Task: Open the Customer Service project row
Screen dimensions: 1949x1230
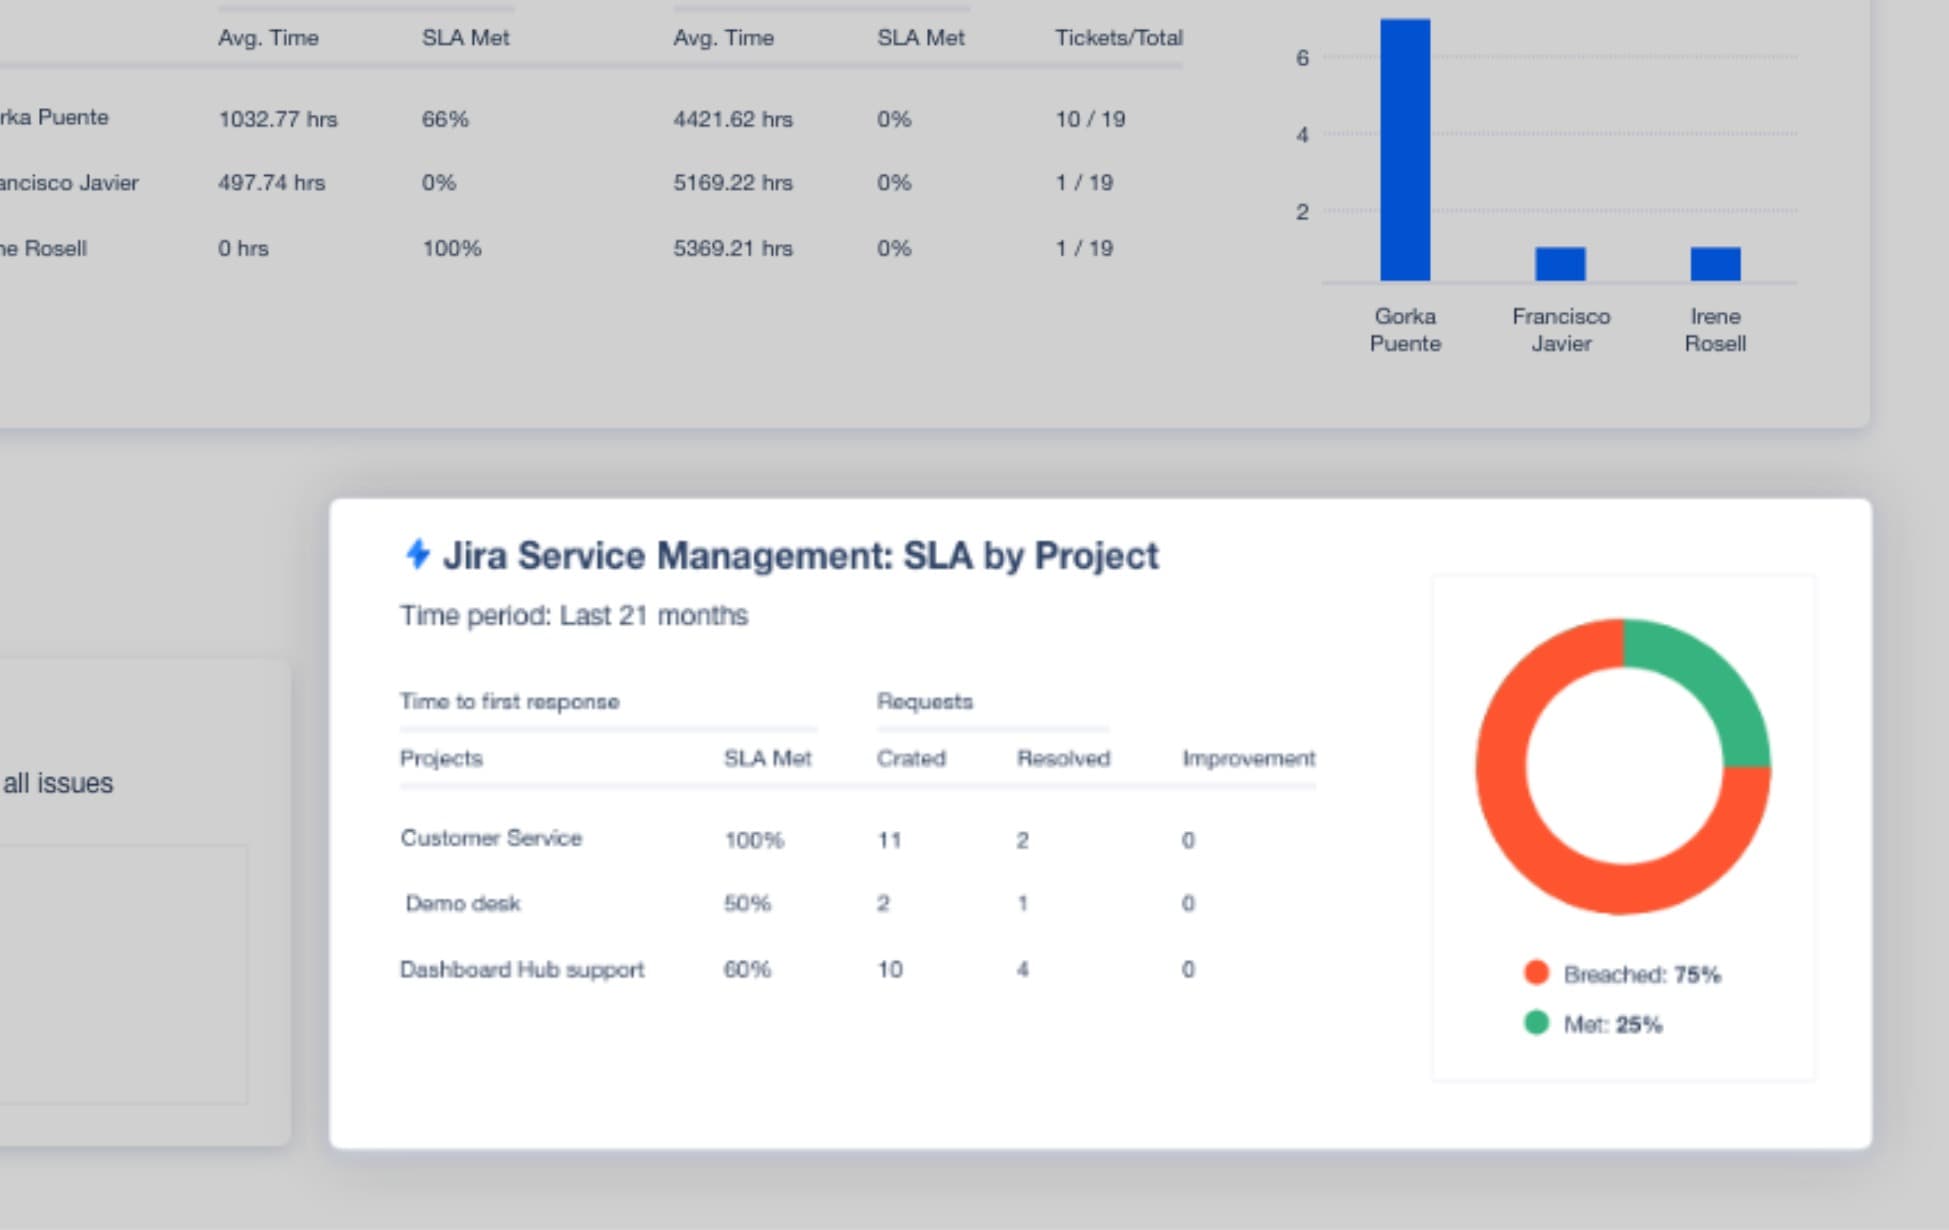Action: (x=491, y=838)
